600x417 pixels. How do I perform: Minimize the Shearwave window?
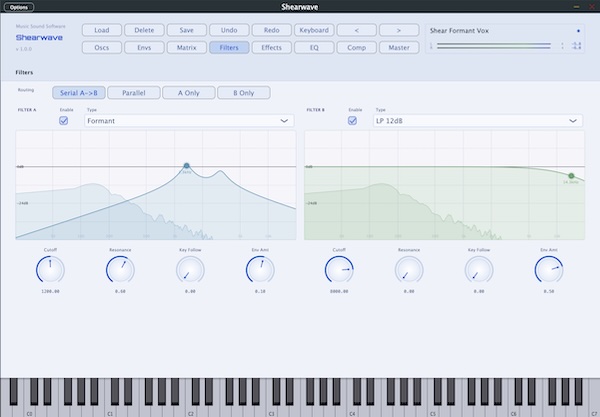click(x=576, y=7)
